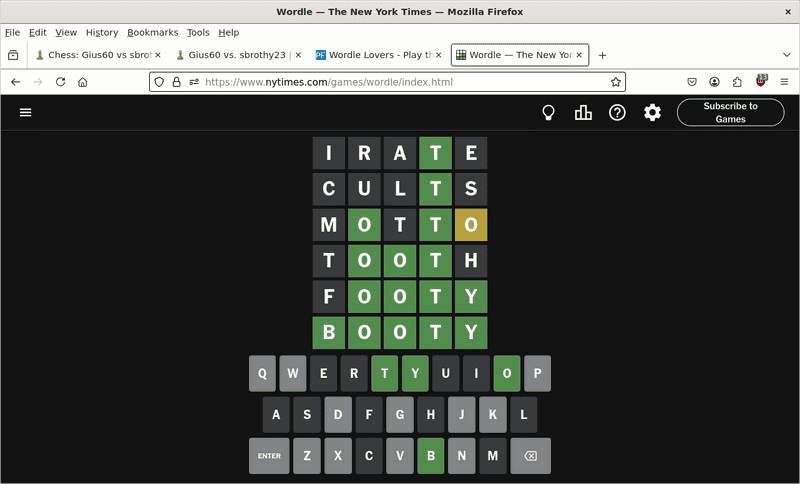Click the green B tile in BOOTY row

(329, 333)
